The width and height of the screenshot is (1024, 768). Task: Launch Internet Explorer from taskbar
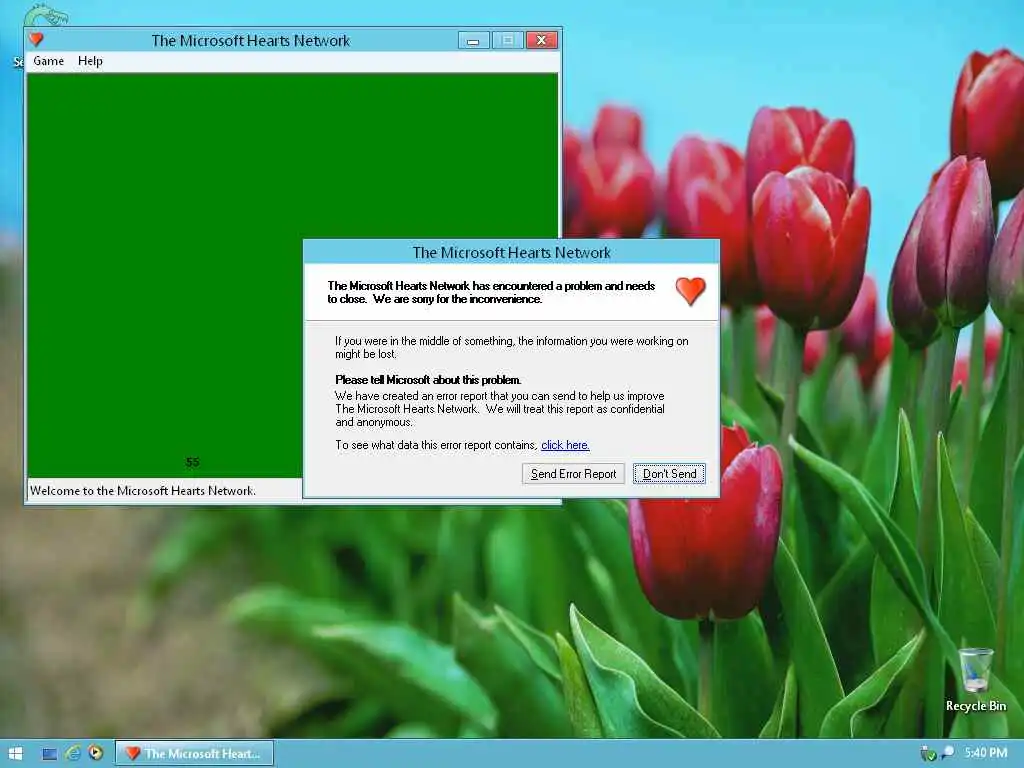click(x=72, y=753)
